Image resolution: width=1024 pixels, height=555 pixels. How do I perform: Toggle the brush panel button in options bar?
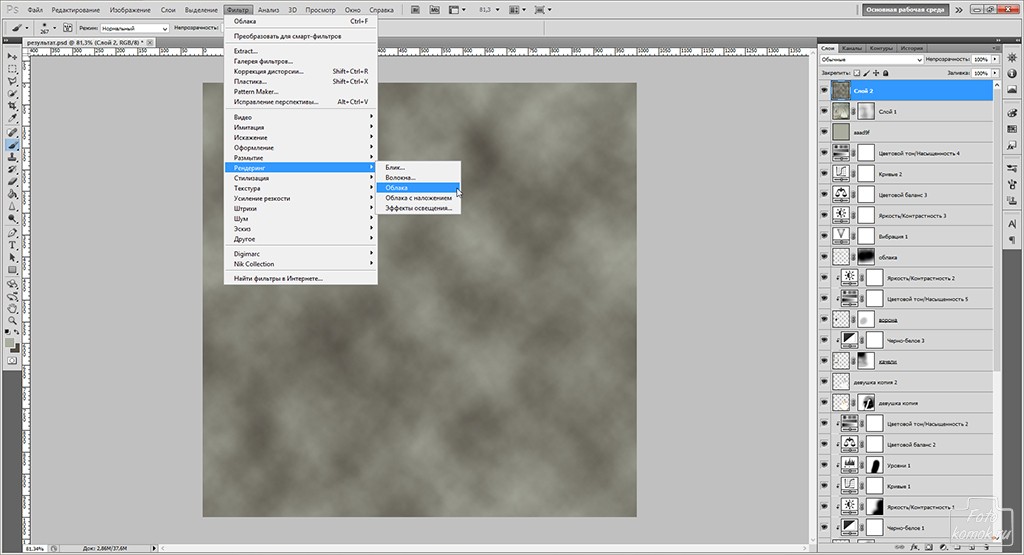pyautogui.click(x=68, y=28)
